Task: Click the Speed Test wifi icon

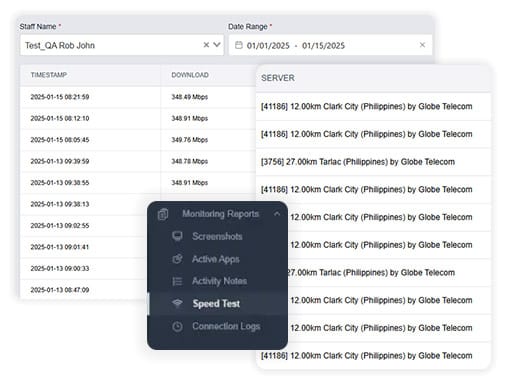Action: pos(177,303)
